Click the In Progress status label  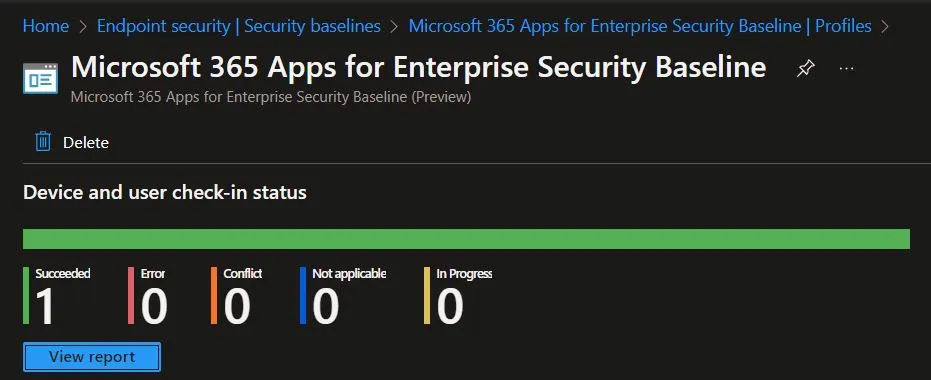[x=464, y=274]
